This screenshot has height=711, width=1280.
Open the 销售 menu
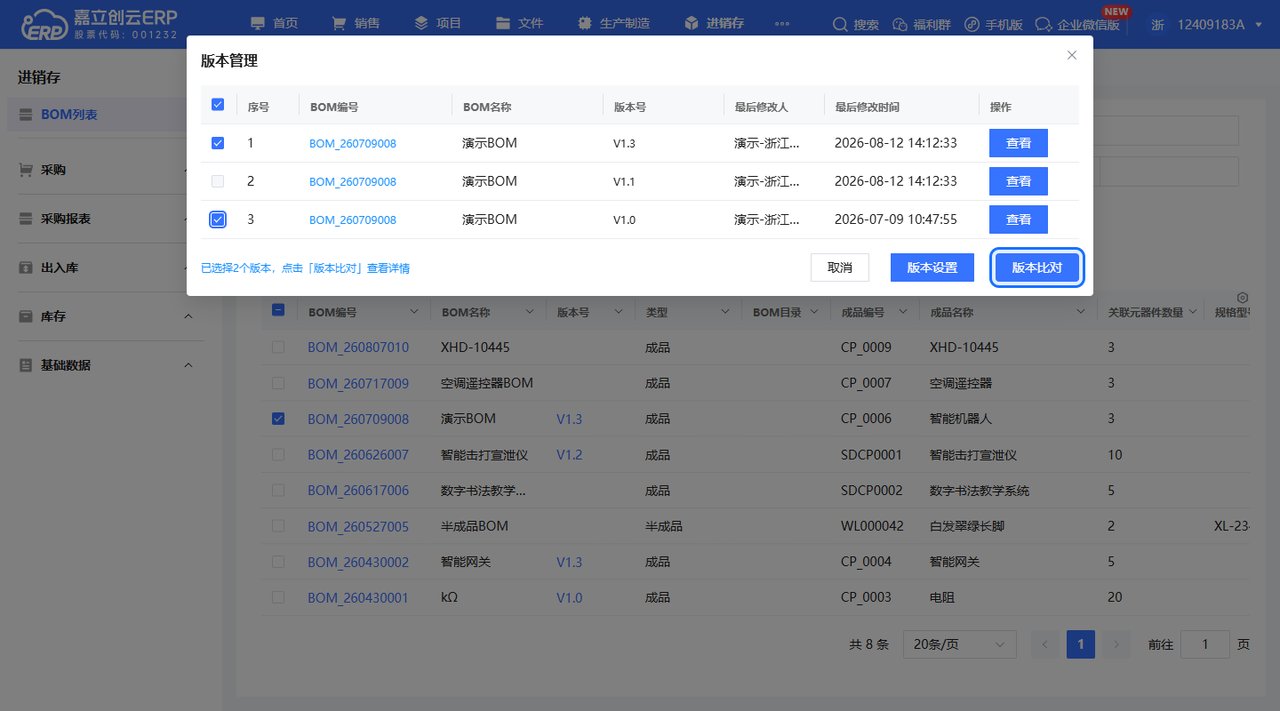pyautogui.click(x=356, y=23)
